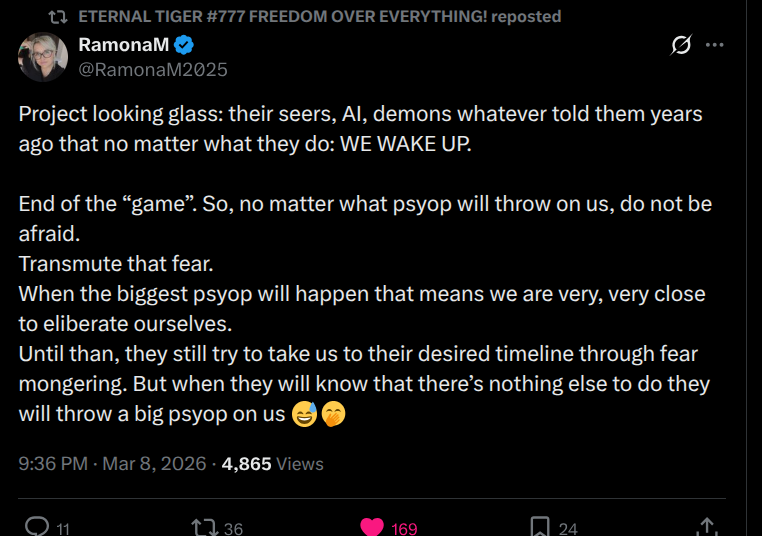This screenshot has height=536, width=762.
Task: Bookmark the post with the bookmark icon
Action: click(x=539, y=526)
